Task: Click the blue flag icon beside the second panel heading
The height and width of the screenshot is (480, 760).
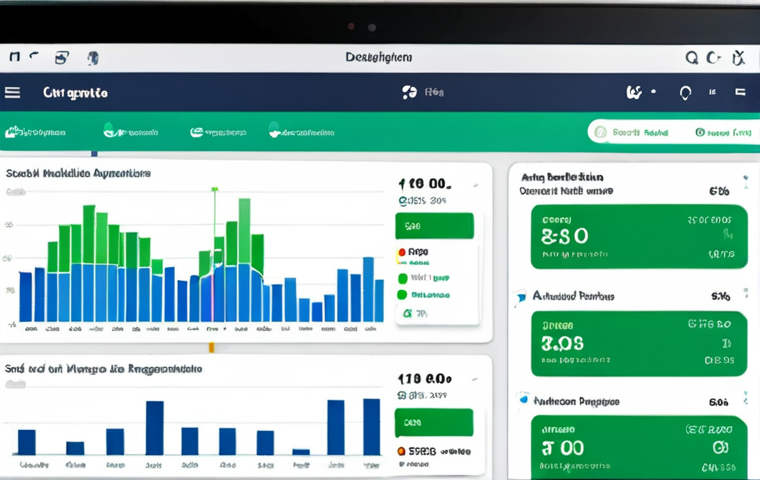Action: [521, 297]
